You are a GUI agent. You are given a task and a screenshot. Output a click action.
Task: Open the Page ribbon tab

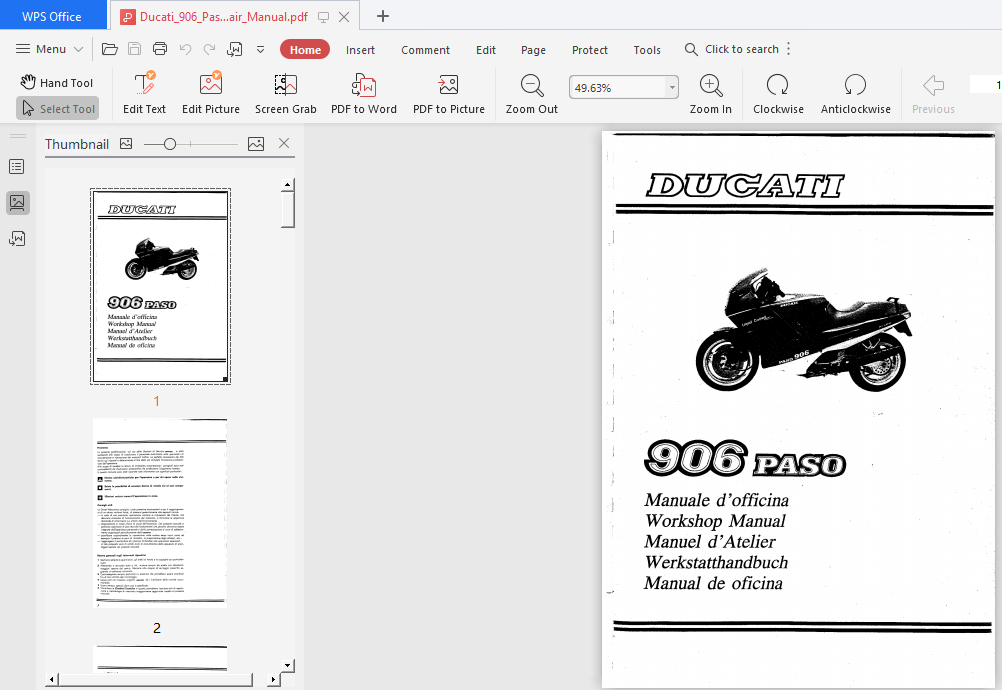[533, 50]
